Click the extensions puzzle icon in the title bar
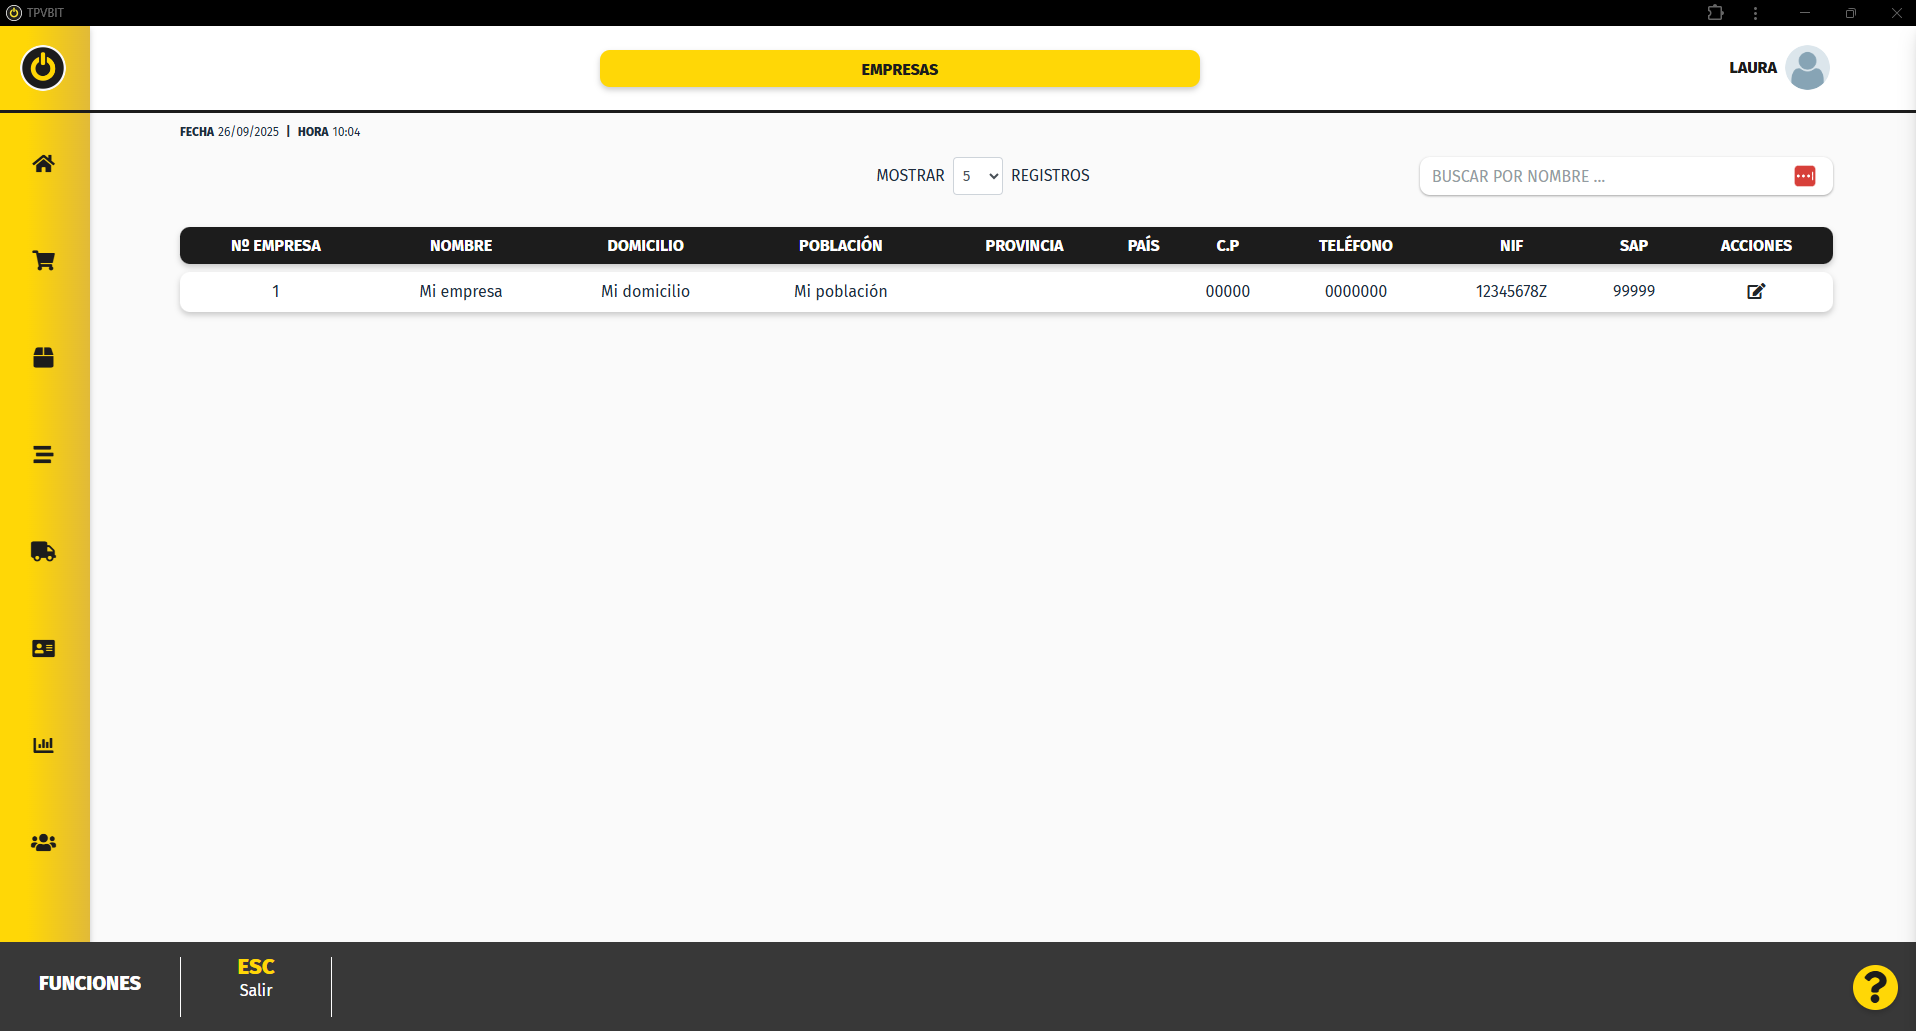Screen dimensions: 1916x1031 (x=1715, y=13)
